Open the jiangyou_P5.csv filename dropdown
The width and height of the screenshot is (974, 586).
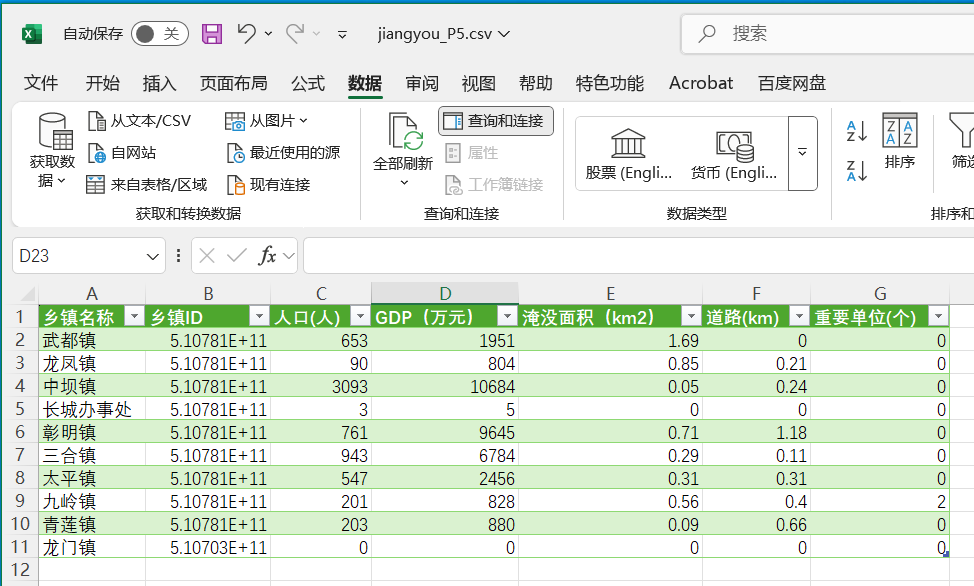pos(504,34)
